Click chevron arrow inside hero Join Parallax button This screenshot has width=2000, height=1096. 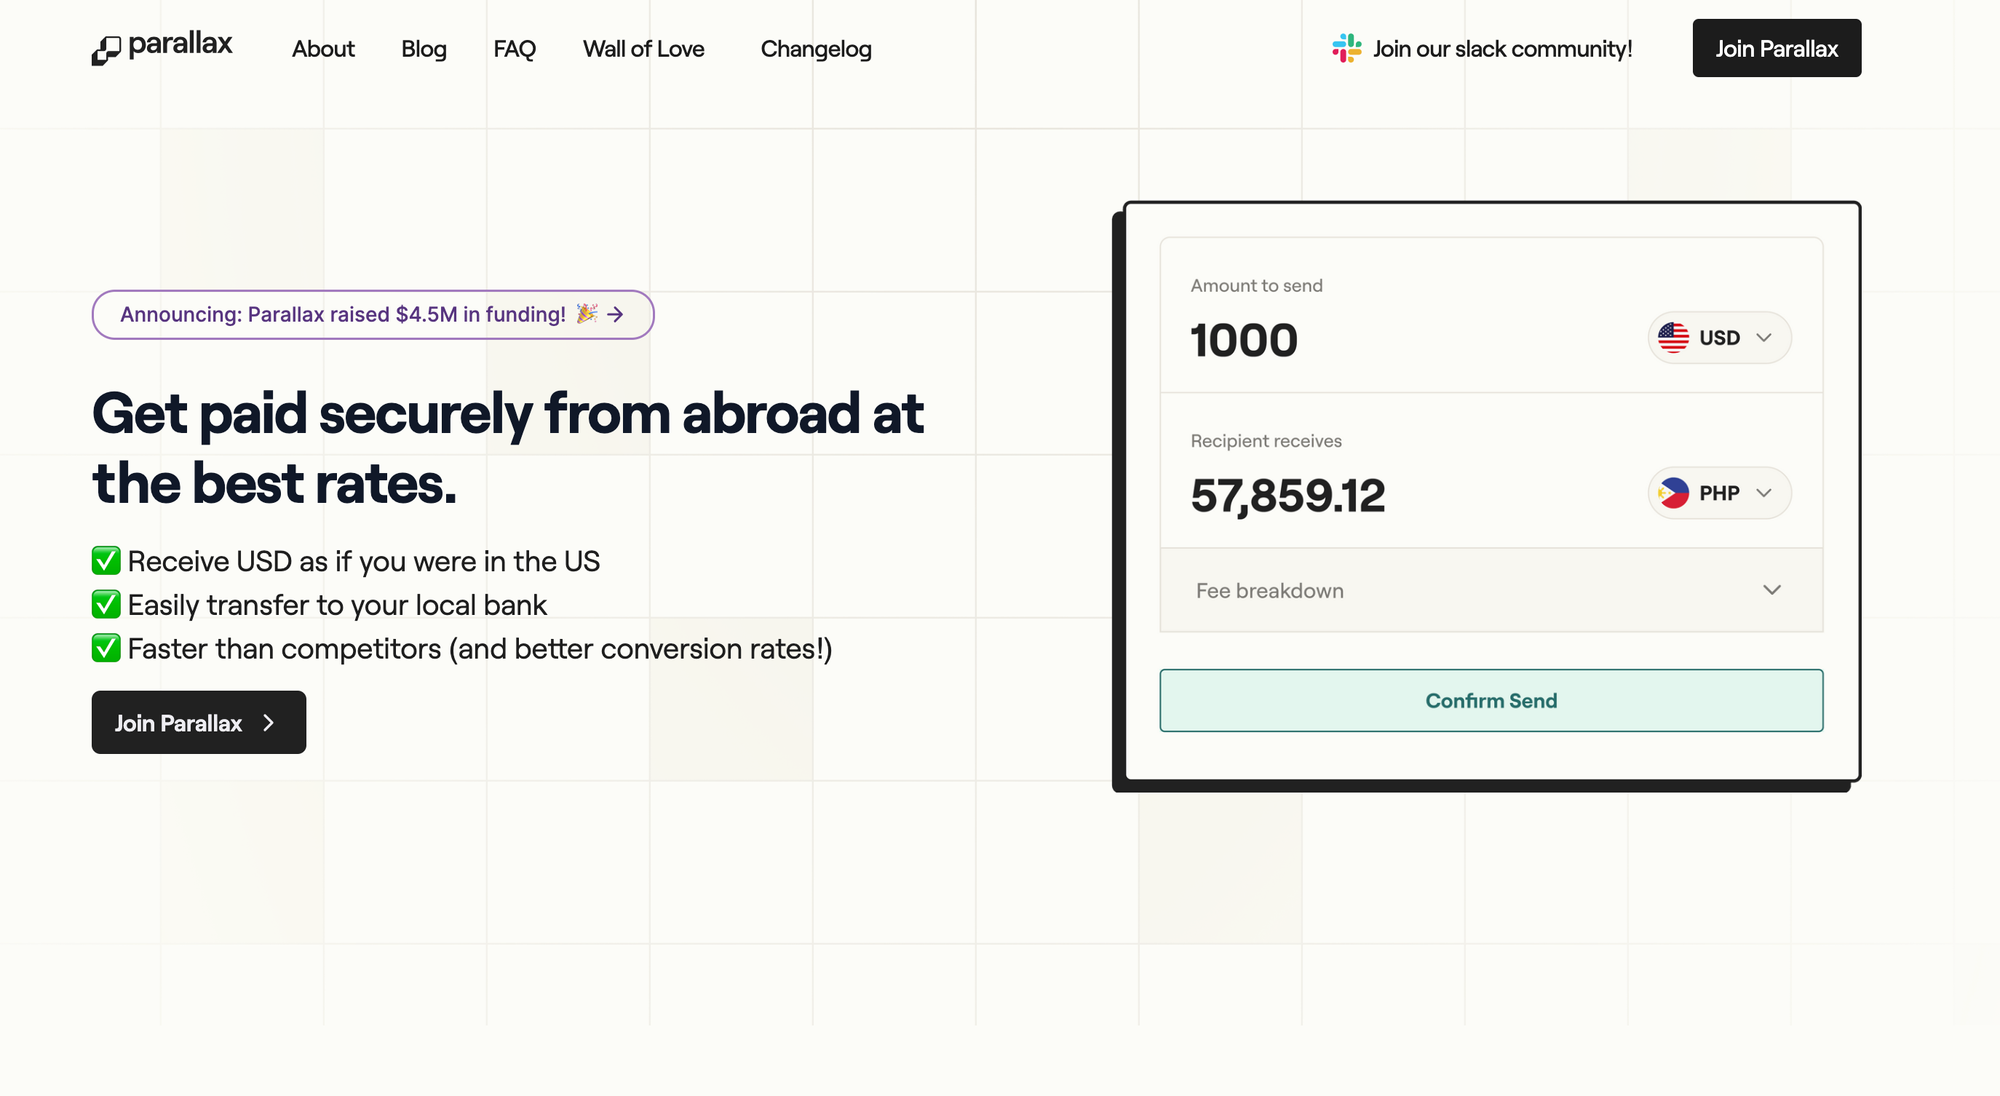(x=268, y=723)
